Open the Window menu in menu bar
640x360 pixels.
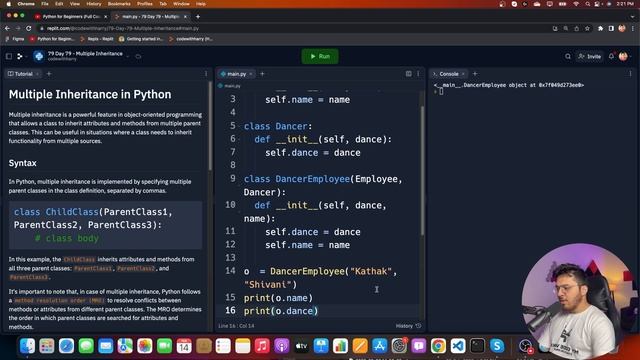pyautogui.click(x=181, y=4)
